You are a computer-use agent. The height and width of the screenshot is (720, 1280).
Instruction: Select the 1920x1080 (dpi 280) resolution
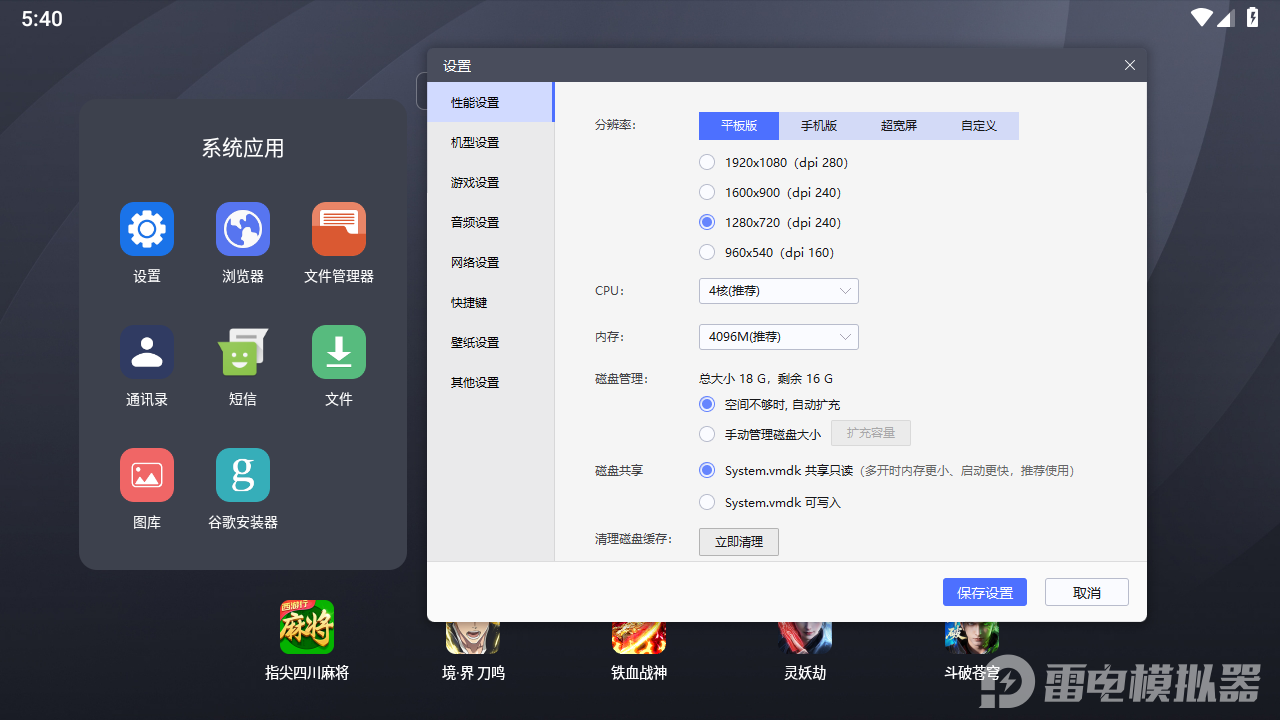tap(707, 162)
